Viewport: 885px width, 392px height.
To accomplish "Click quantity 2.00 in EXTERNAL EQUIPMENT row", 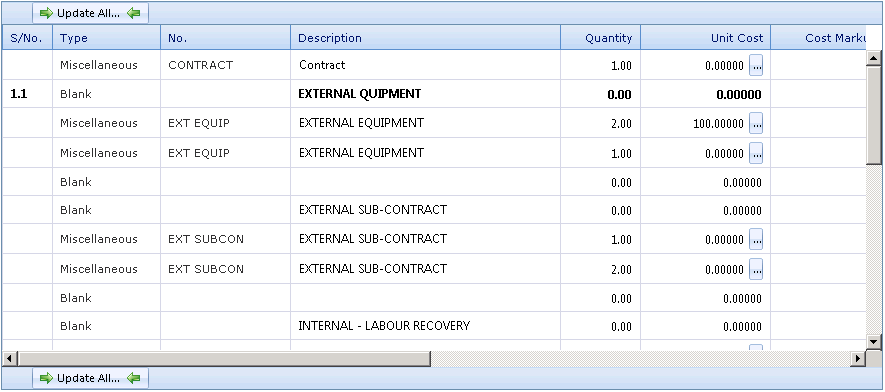I will (x=621, y=124).
